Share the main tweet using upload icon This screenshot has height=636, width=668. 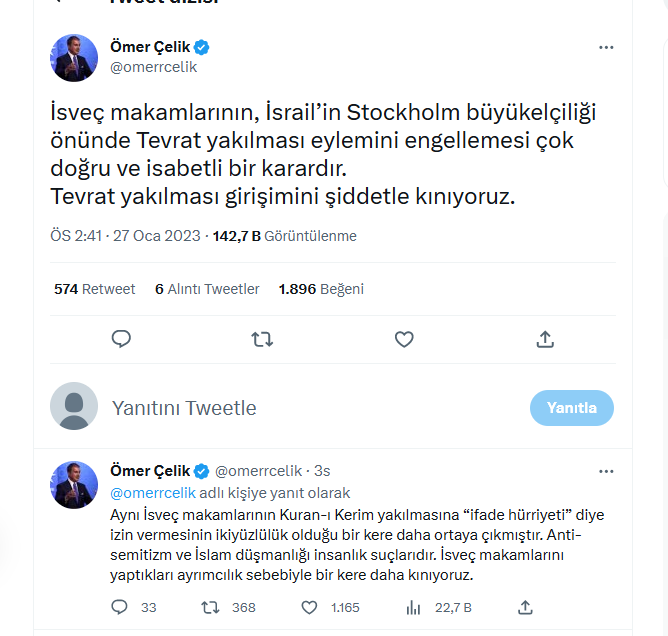point(545,339)
